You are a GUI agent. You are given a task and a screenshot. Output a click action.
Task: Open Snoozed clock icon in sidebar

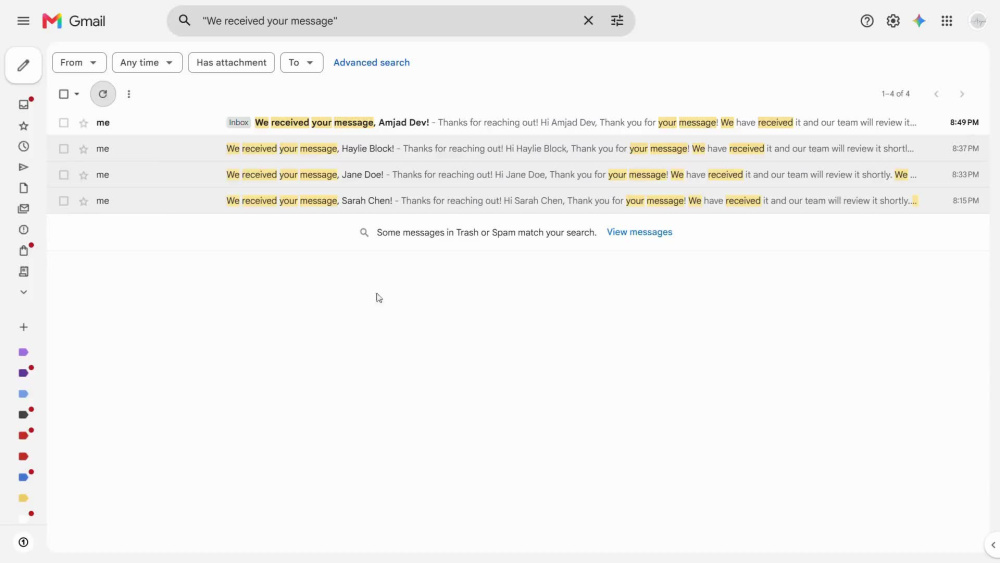(24, 147)
